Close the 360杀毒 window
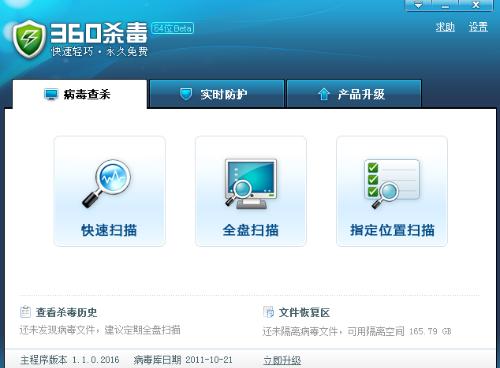Image resolution: width=500 pixels, height=368 pixels. 476,5
